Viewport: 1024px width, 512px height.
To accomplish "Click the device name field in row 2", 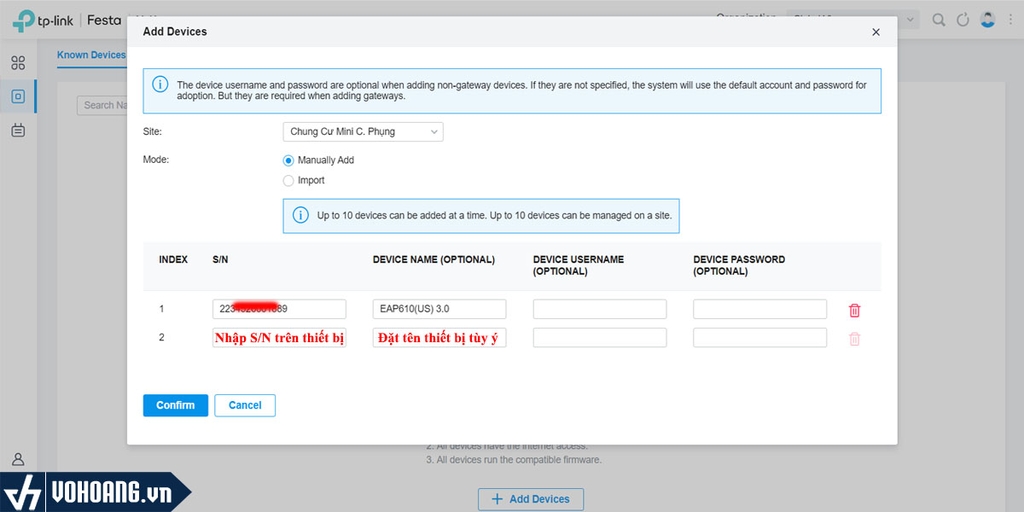I will coord(440,338).
